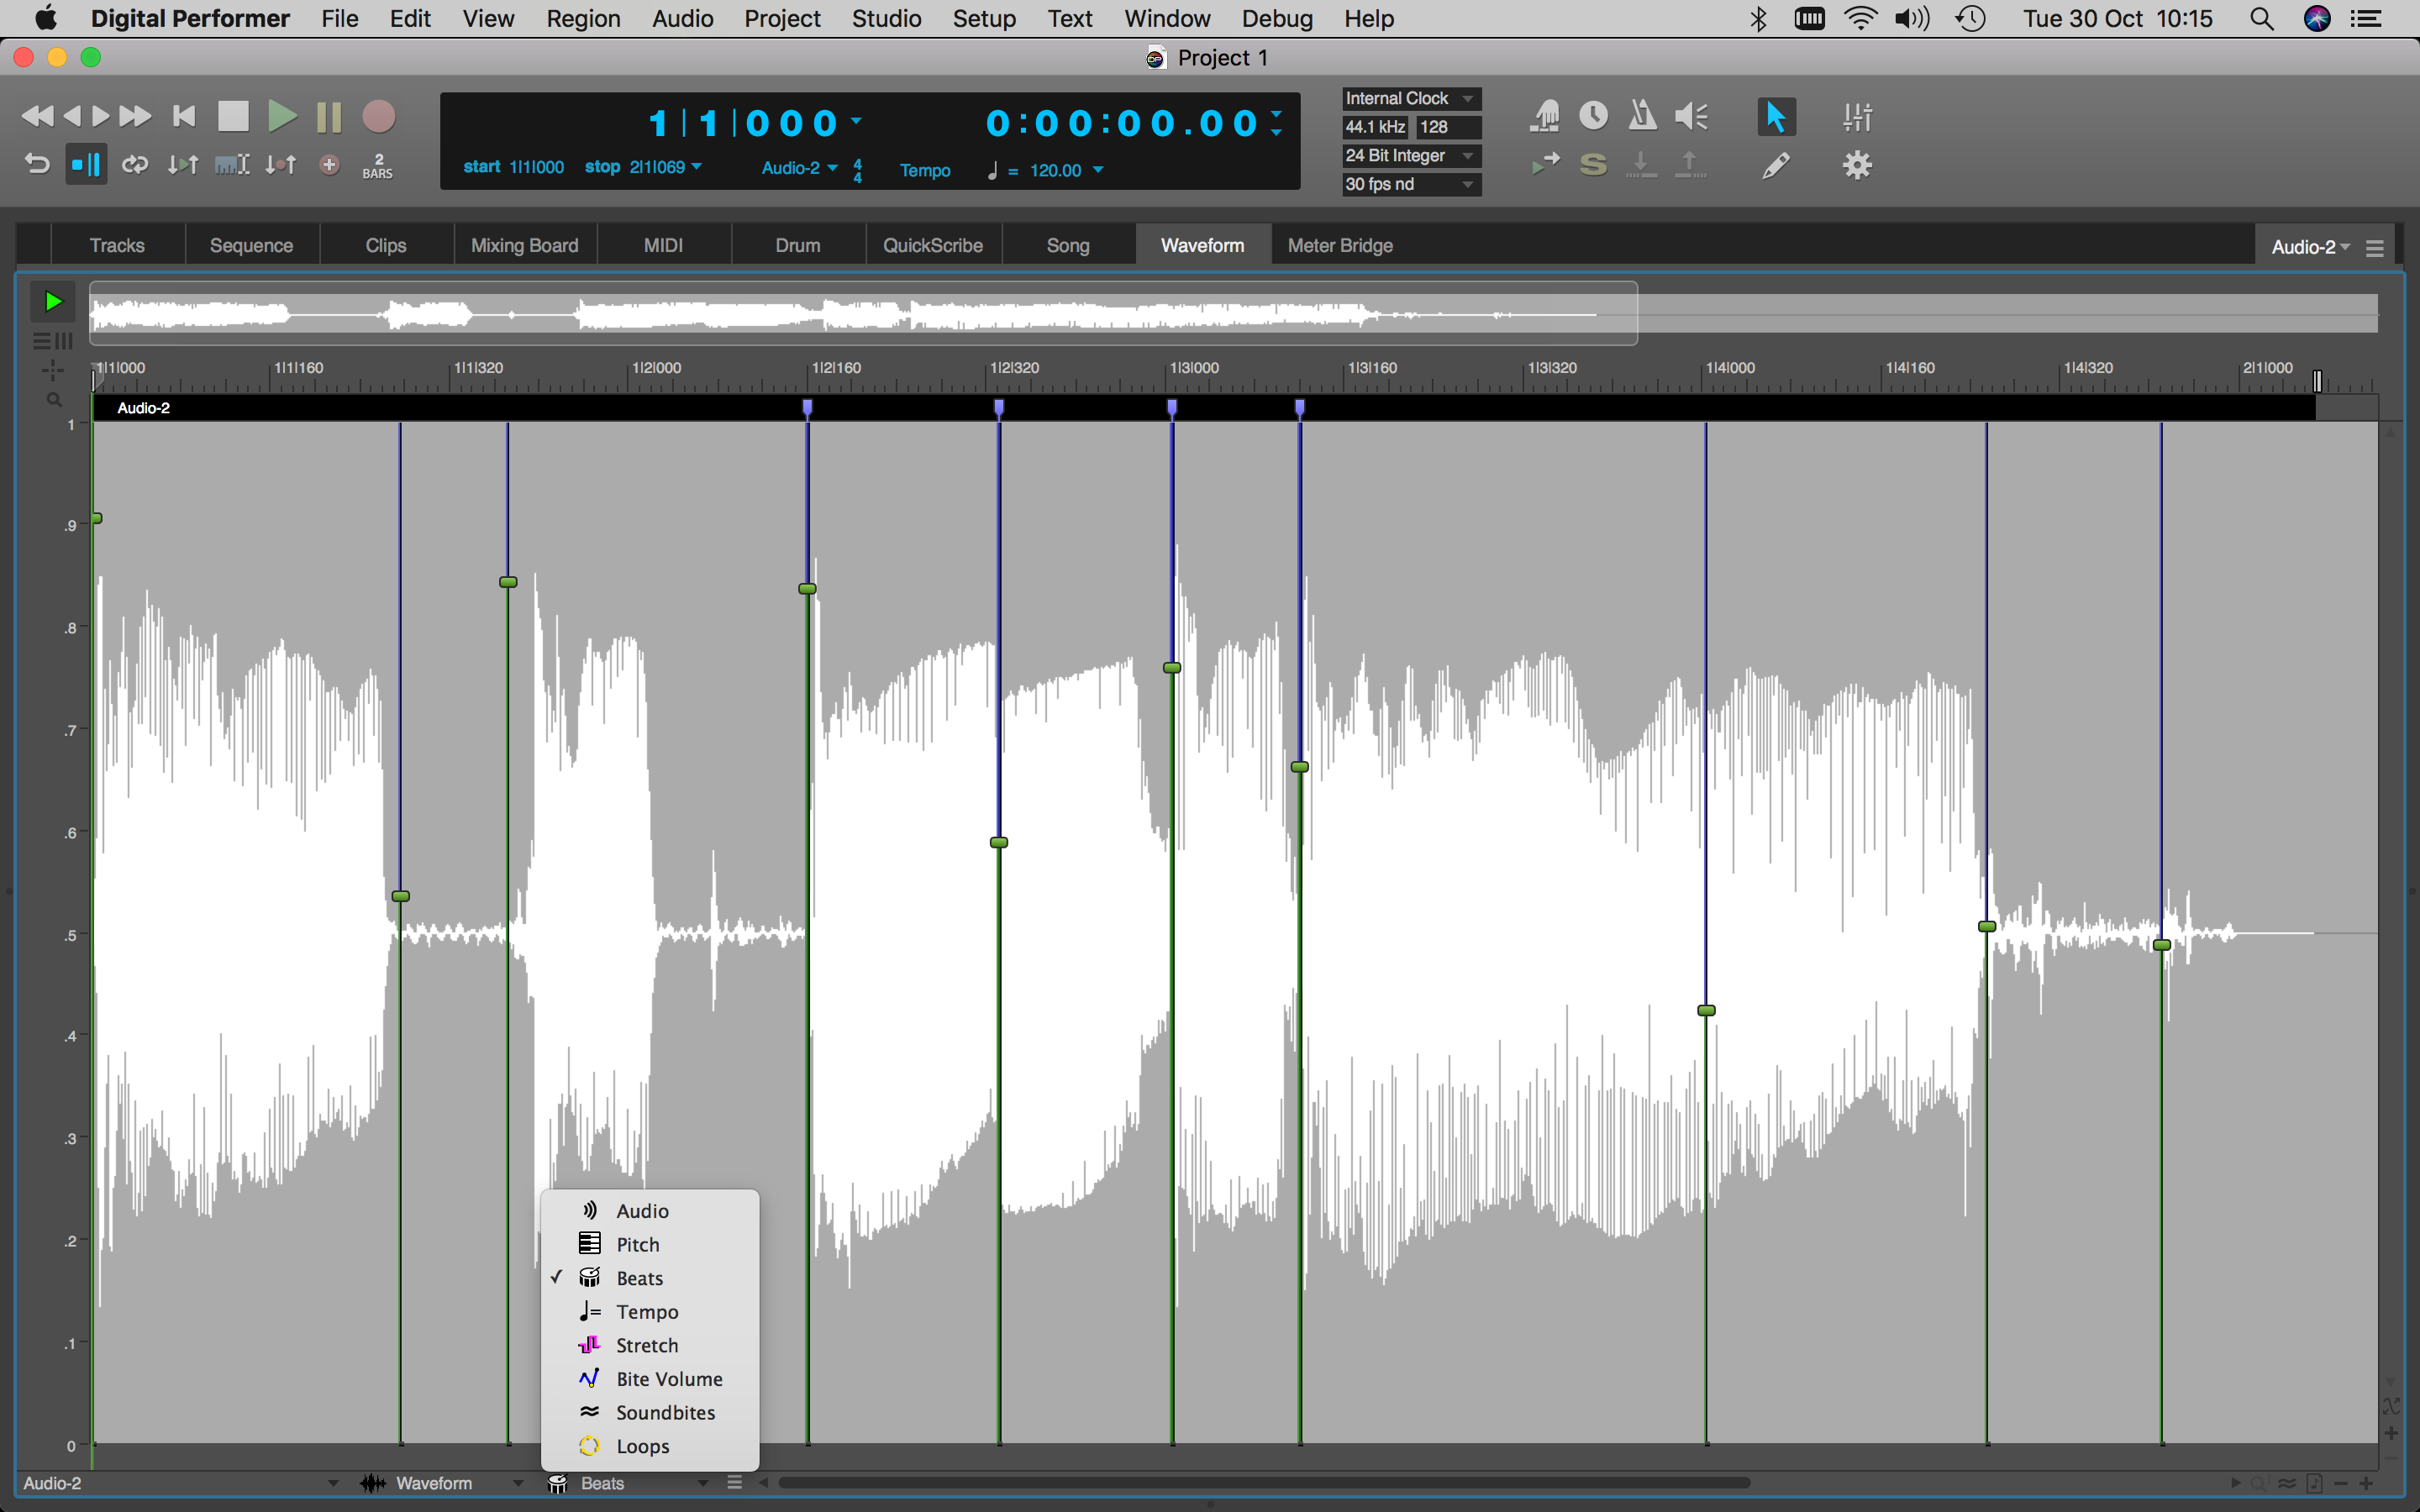Image resolution: width=2420 pixels, height=1512 pixels.
Task: Click the olive Solo S icon
Action: click(1593, 165)
